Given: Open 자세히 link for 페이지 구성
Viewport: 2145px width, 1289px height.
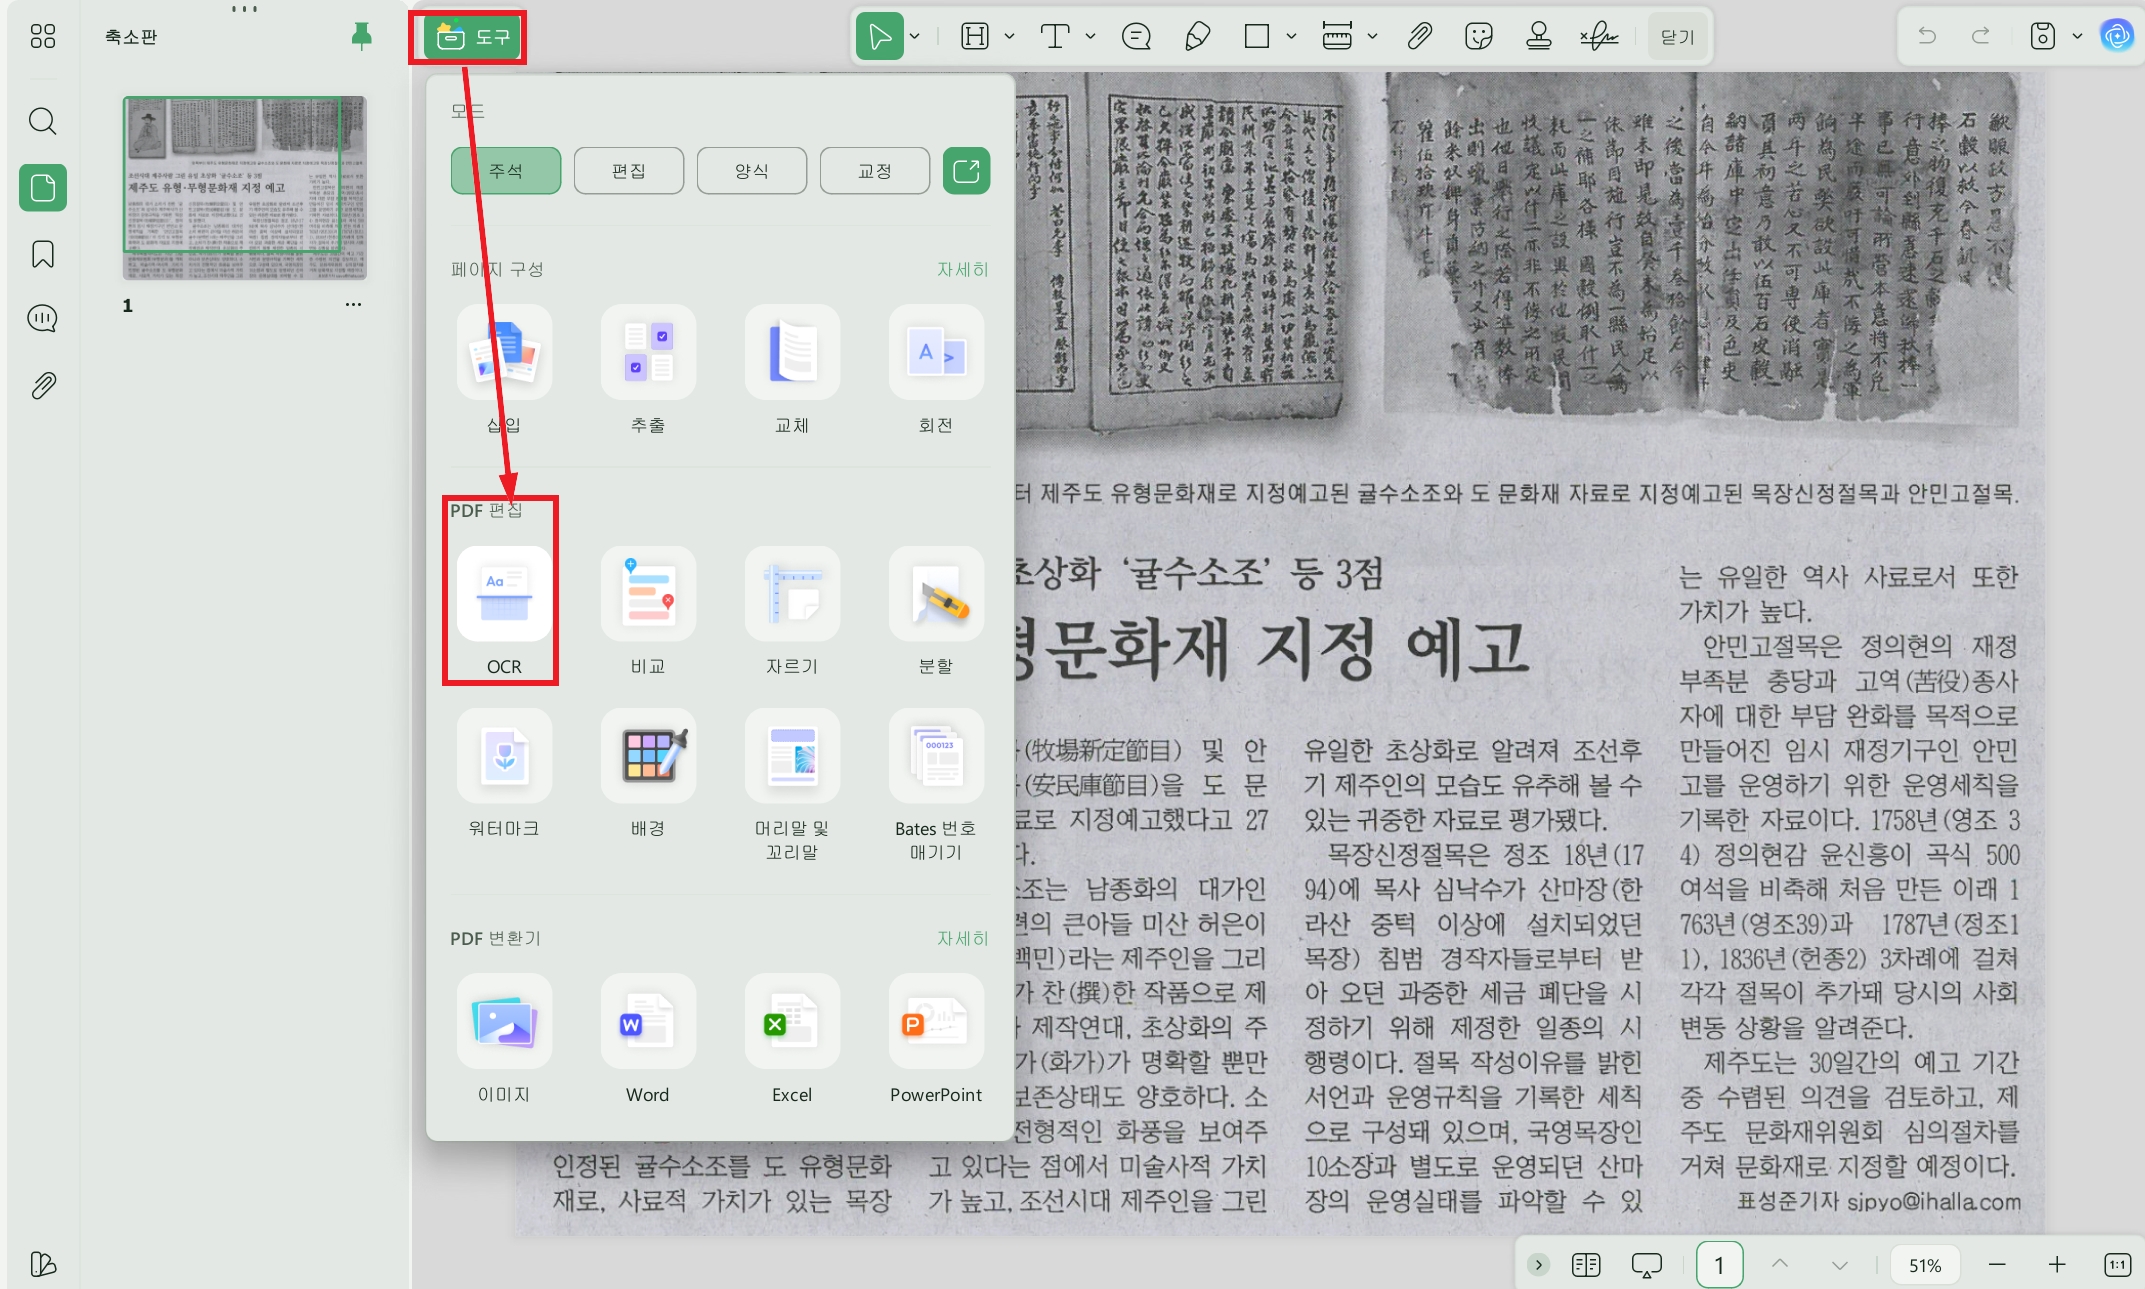Looking at the screenshot, I should [x=962, y=269].
